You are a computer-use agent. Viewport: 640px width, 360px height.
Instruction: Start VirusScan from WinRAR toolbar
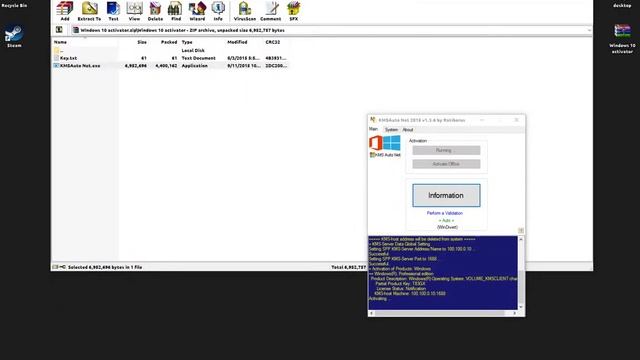[244, 11]
